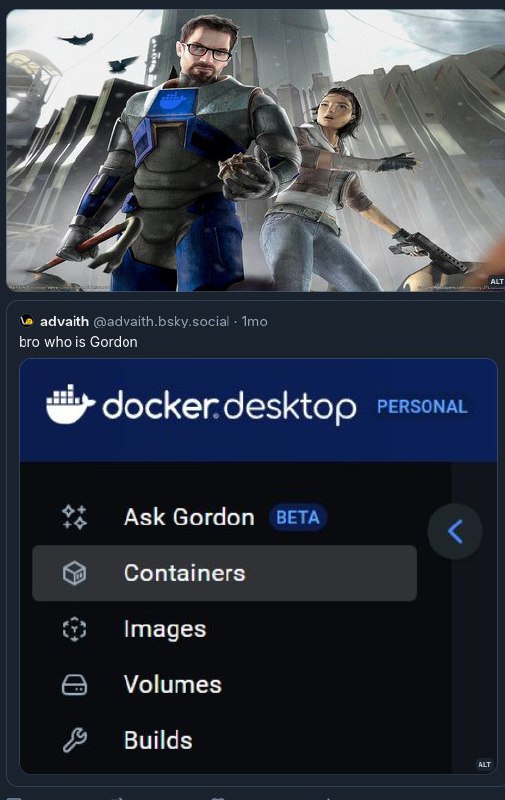Click the PERSONAL plan label
Screen dimensions: 505x800
(422, 407)
